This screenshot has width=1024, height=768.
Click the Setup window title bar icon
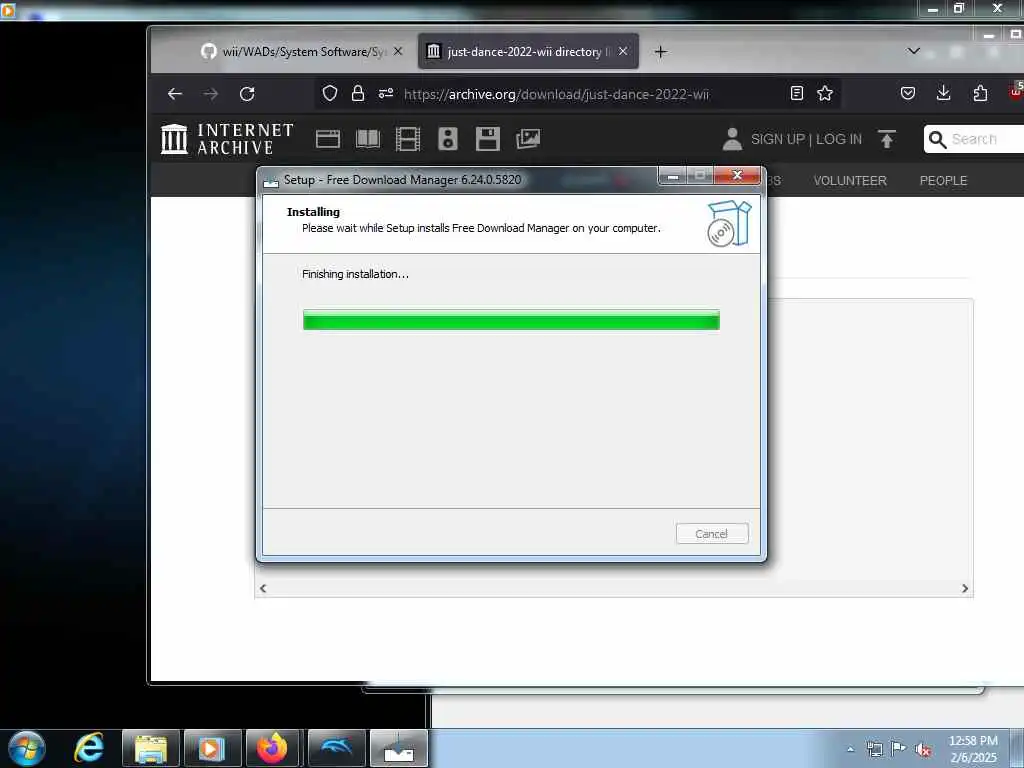point(270,181)
